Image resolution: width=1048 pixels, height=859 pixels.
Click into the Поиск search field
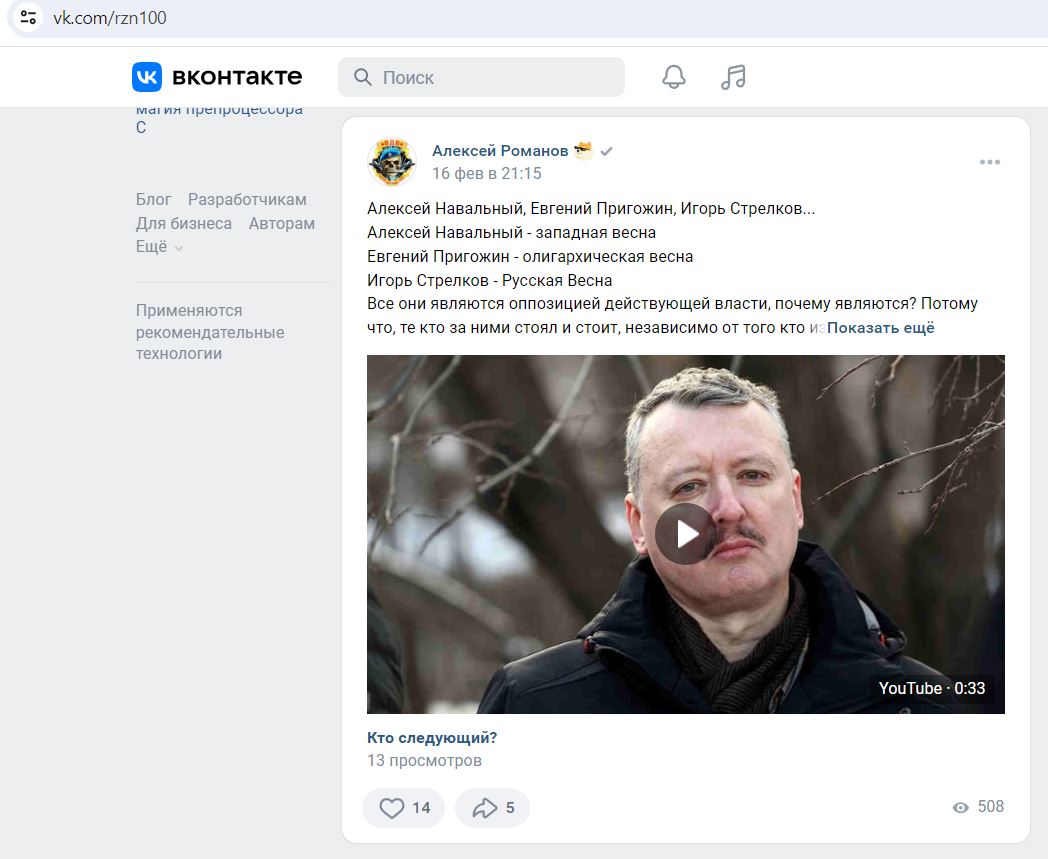coord(481,77)
